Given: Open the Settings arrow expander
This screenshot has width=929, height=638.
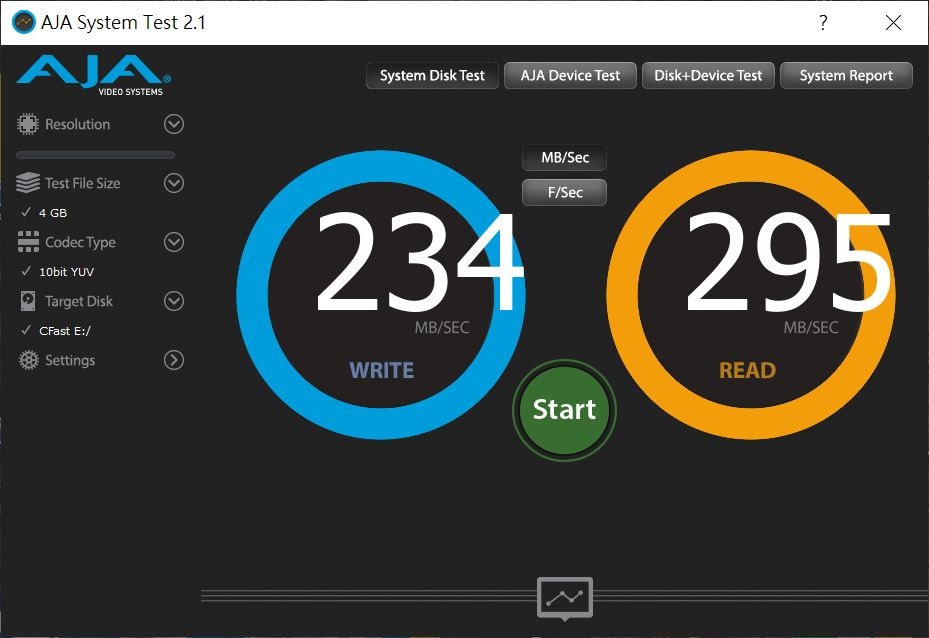Looking at the screenshot, I should point(174,360).
